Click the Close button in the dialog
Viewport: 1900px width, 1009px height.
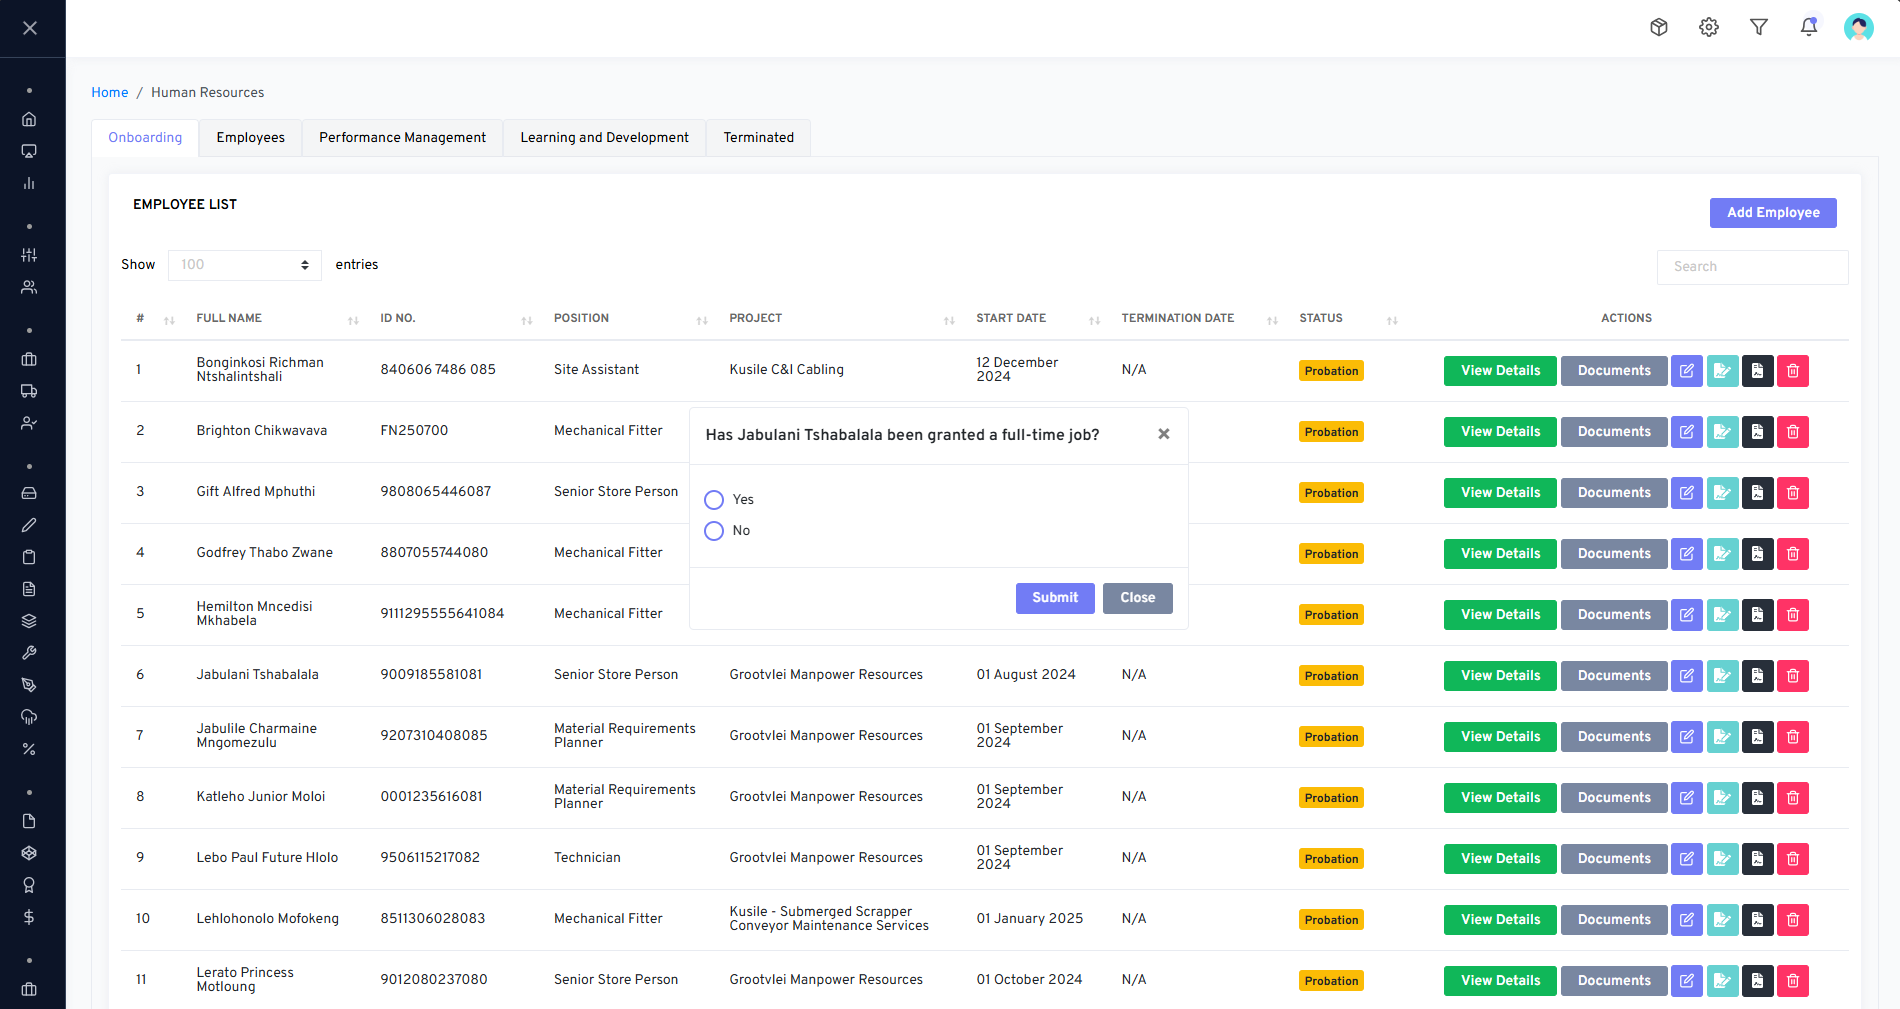(1138, 598)
